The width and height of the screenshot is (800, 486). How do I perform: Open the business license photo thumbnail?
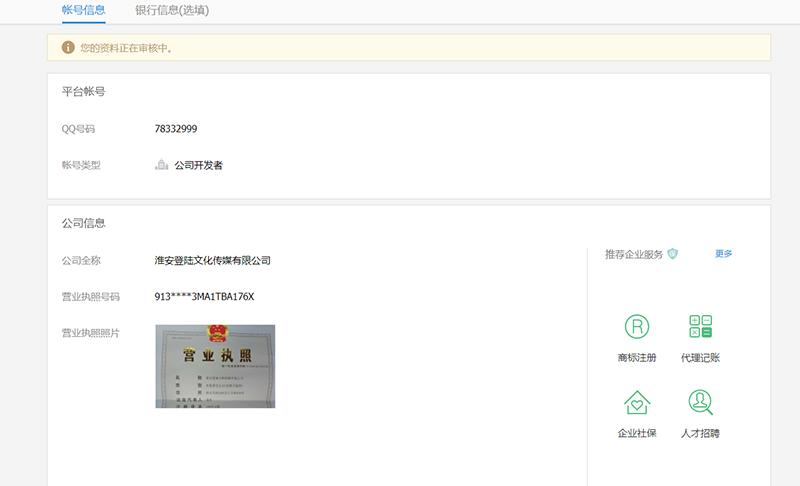215,366
